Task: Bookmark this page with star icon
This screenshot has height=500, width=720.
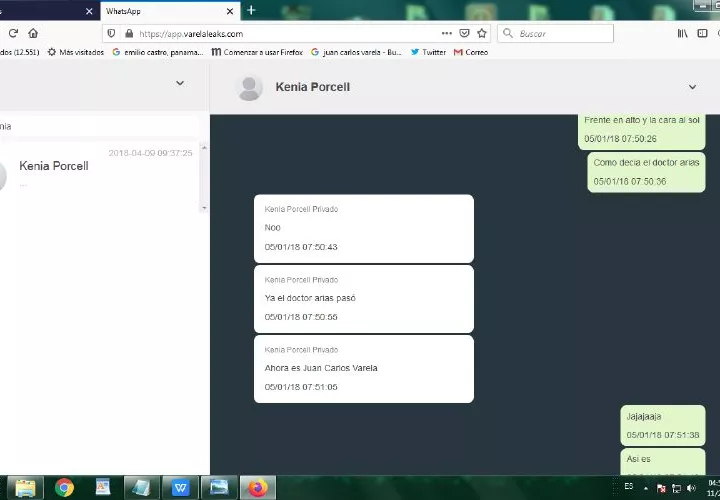Action: click(481, 33)
